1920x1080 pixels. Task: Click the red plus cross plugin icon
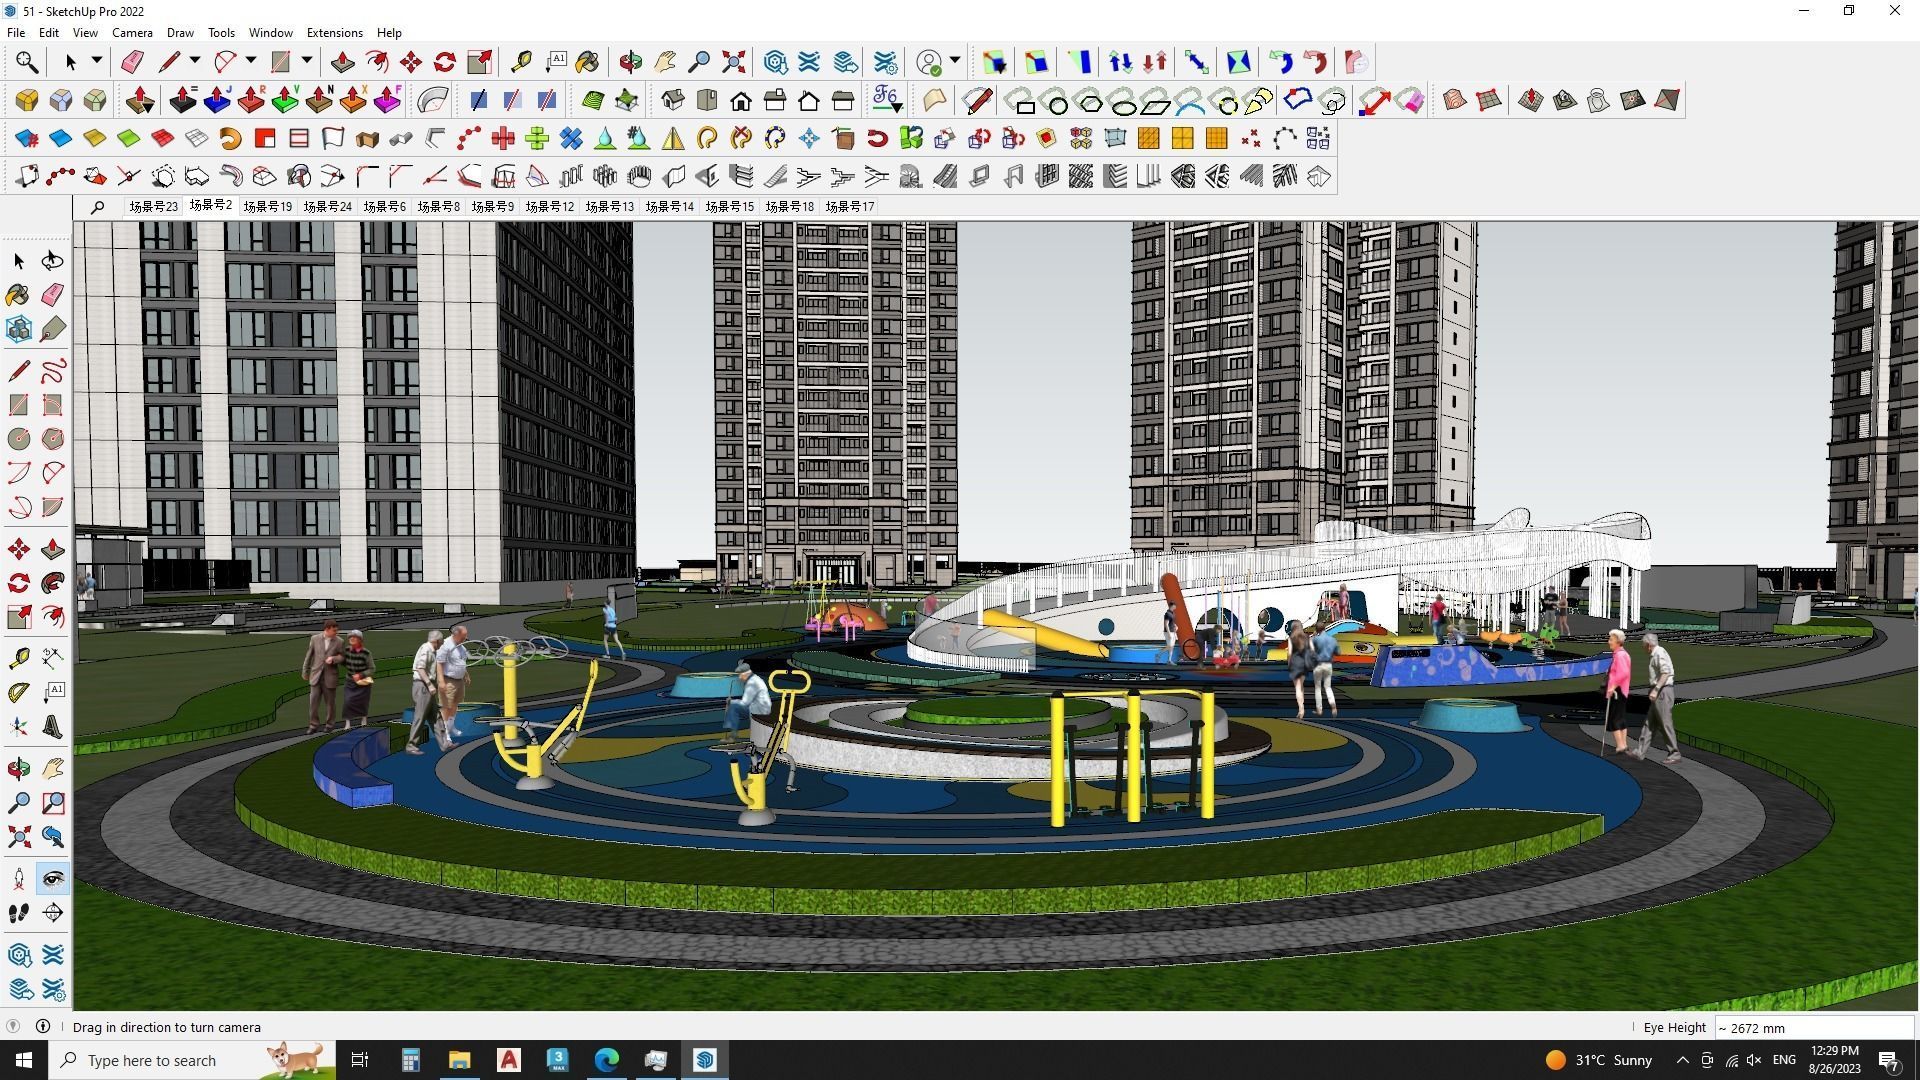503,139
